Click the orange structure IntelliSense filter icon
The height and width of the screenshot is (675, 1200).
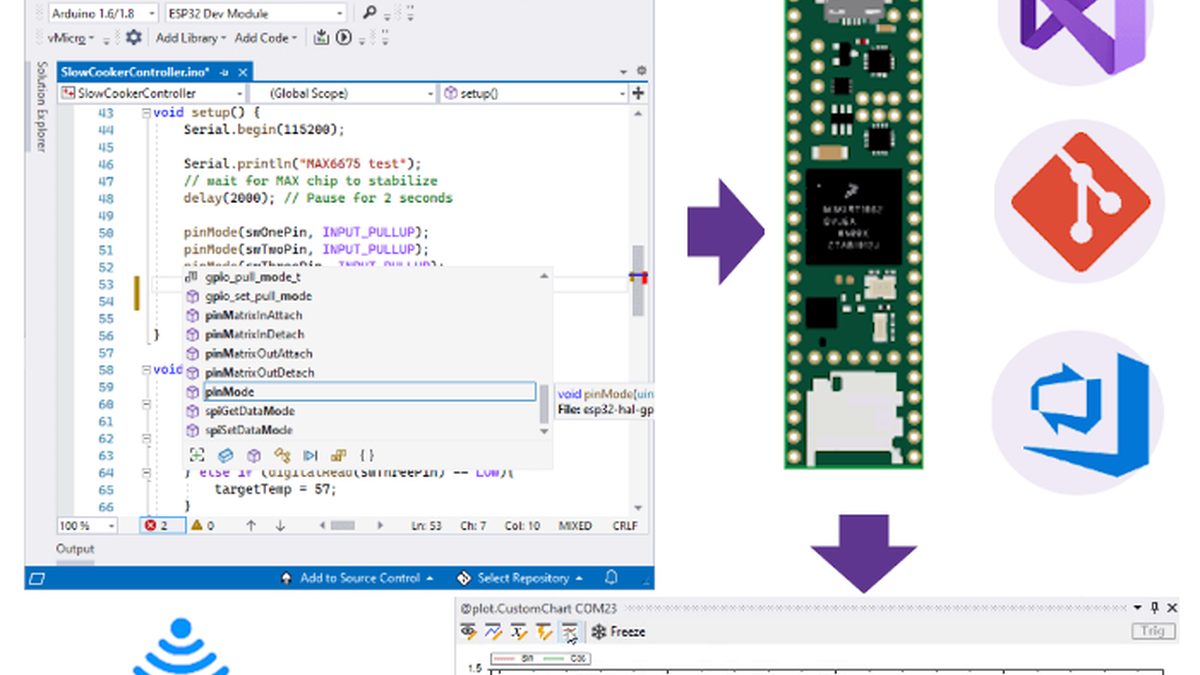click(x=282, y=455)
